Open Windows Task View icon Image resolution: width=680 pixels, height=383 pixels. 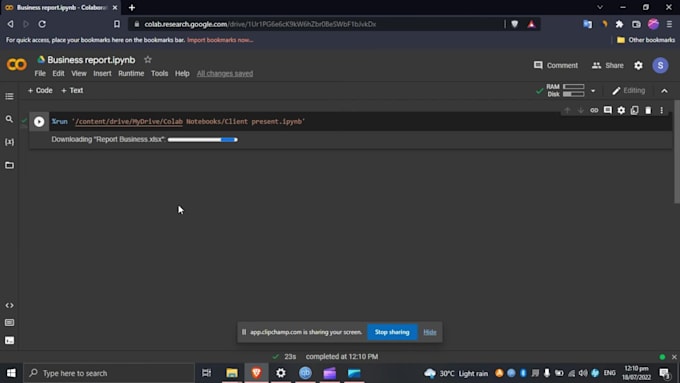207,373
